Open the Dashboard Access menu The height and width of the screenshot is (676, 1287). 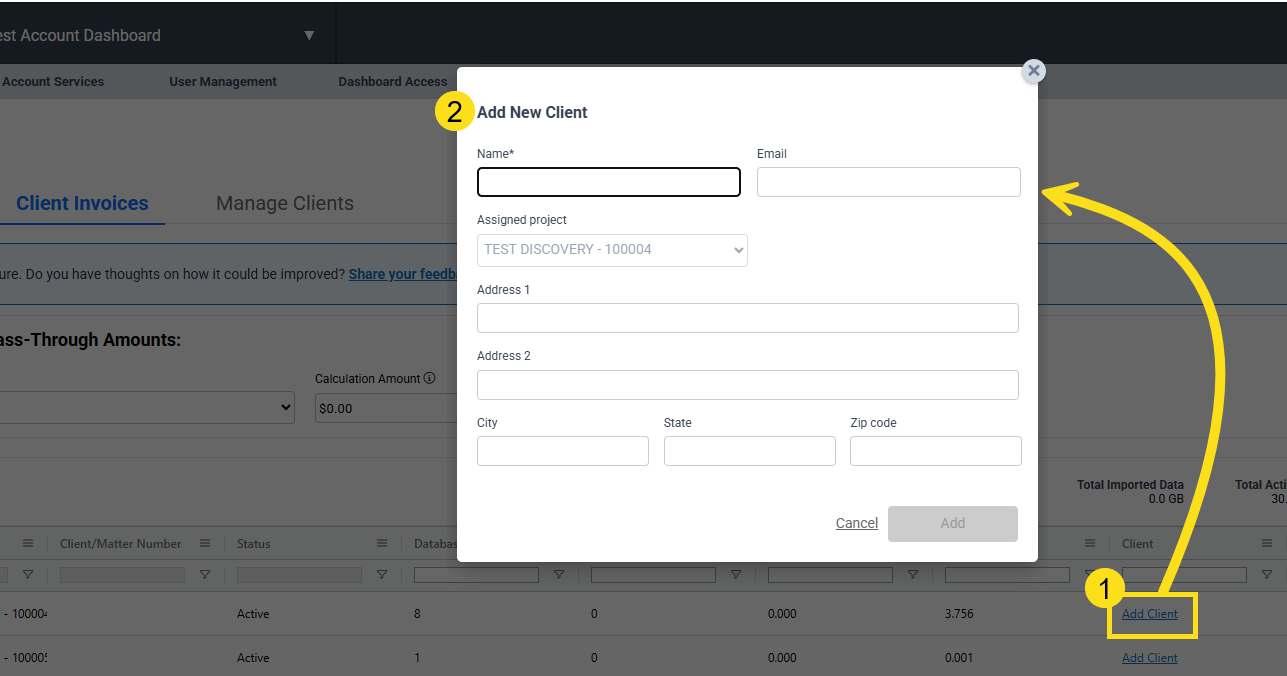point(393,82)
